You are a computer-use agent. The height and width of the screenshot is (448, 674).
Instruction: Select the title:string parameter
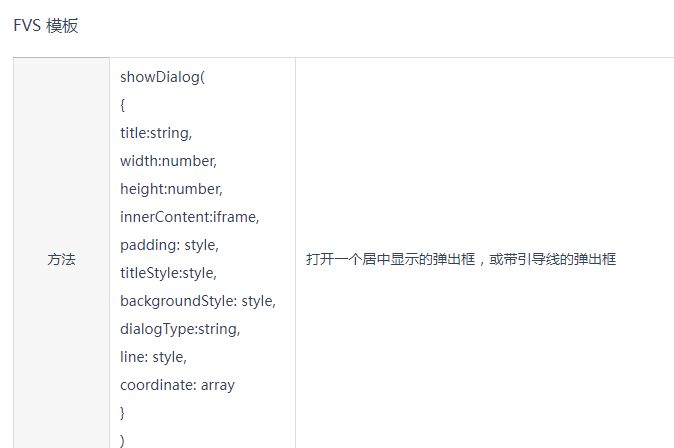(155, 132)
